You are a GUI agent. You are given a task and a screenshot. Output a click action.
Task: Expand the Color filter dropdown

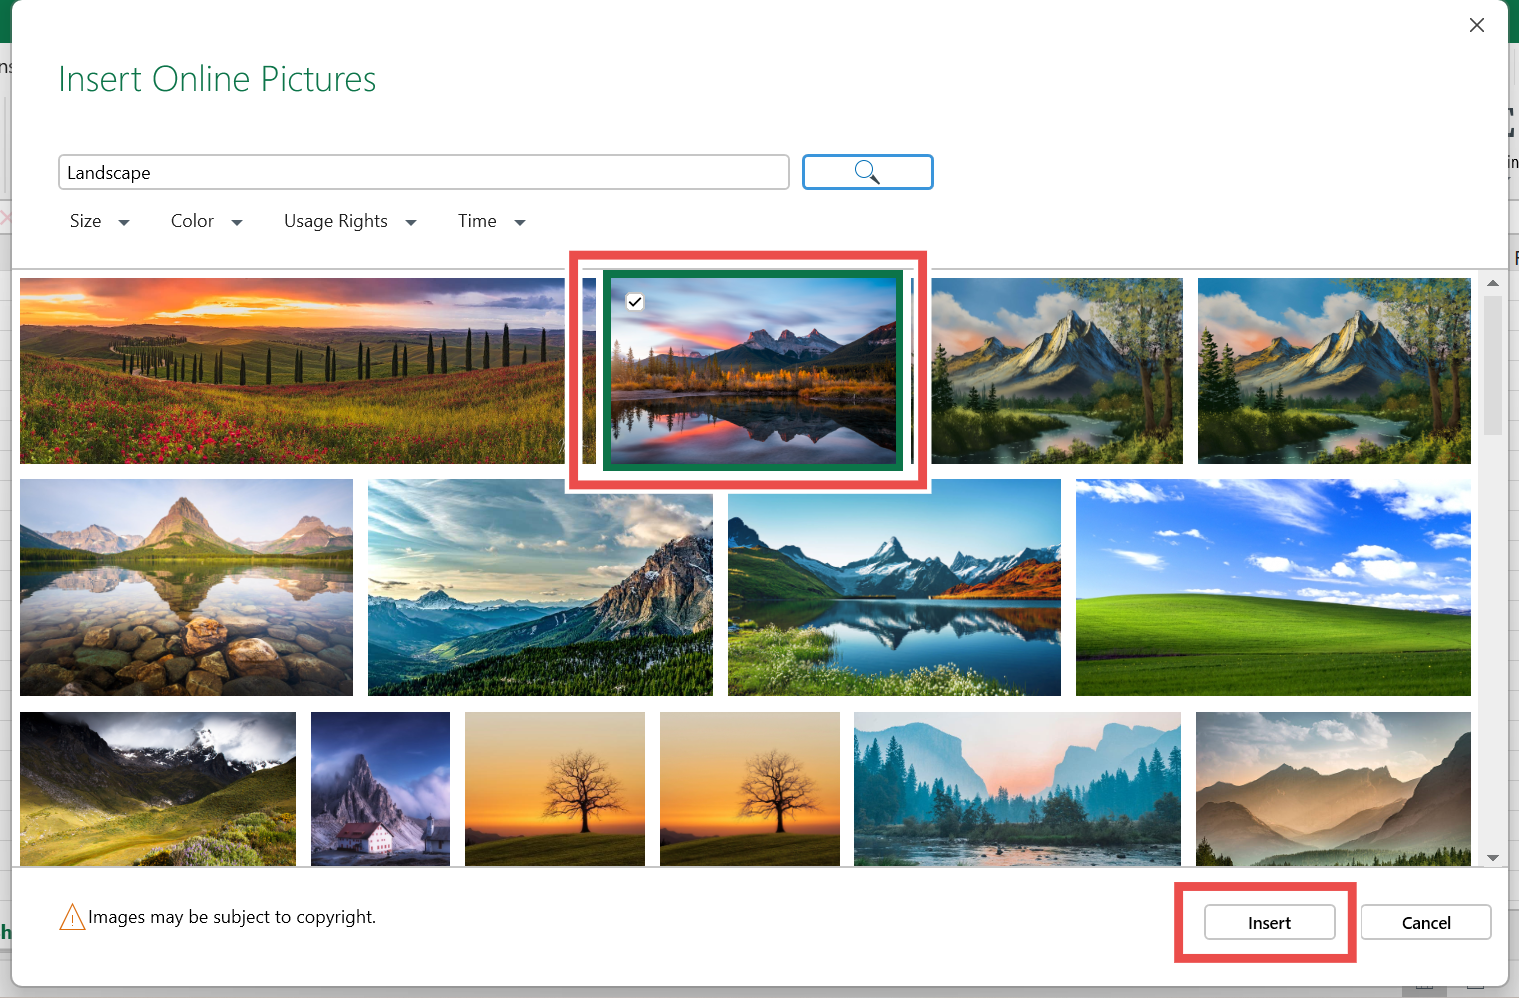click(206, 221)
